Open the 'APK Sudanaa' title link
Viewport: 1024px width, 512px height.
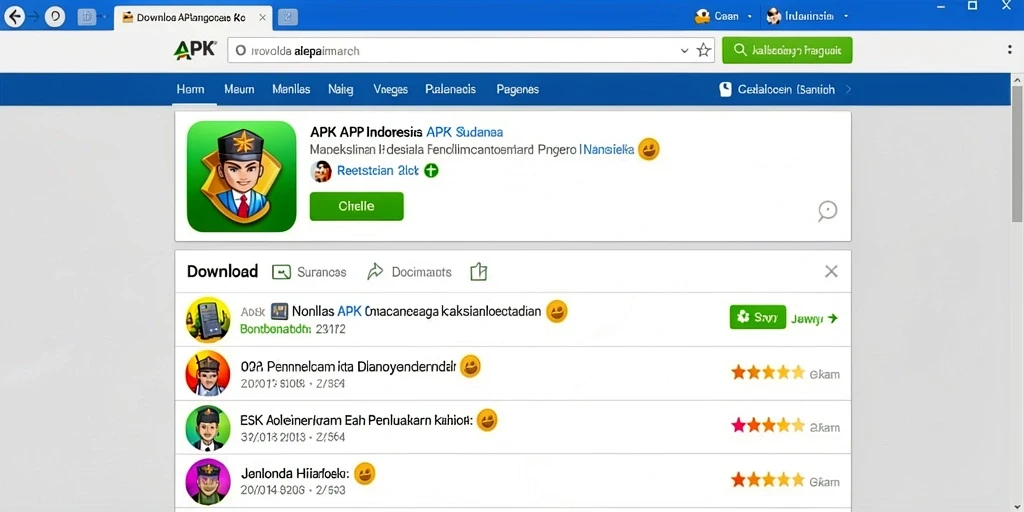[x=466, y=131]
